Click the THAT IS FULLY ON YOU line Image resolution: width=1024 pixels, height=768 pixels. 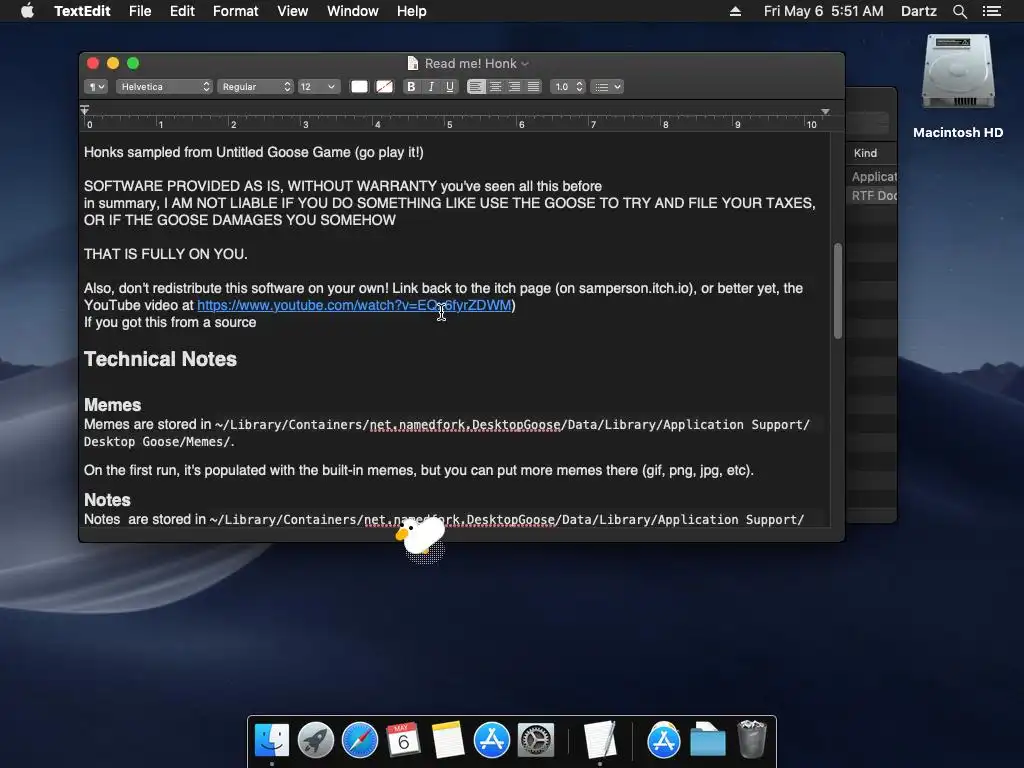coord(165,254)
